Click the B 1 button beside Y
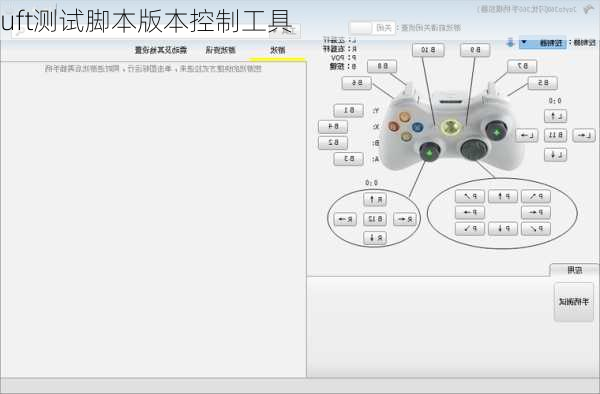The width and height of the screenshot is (600, 394). (349, 111)
